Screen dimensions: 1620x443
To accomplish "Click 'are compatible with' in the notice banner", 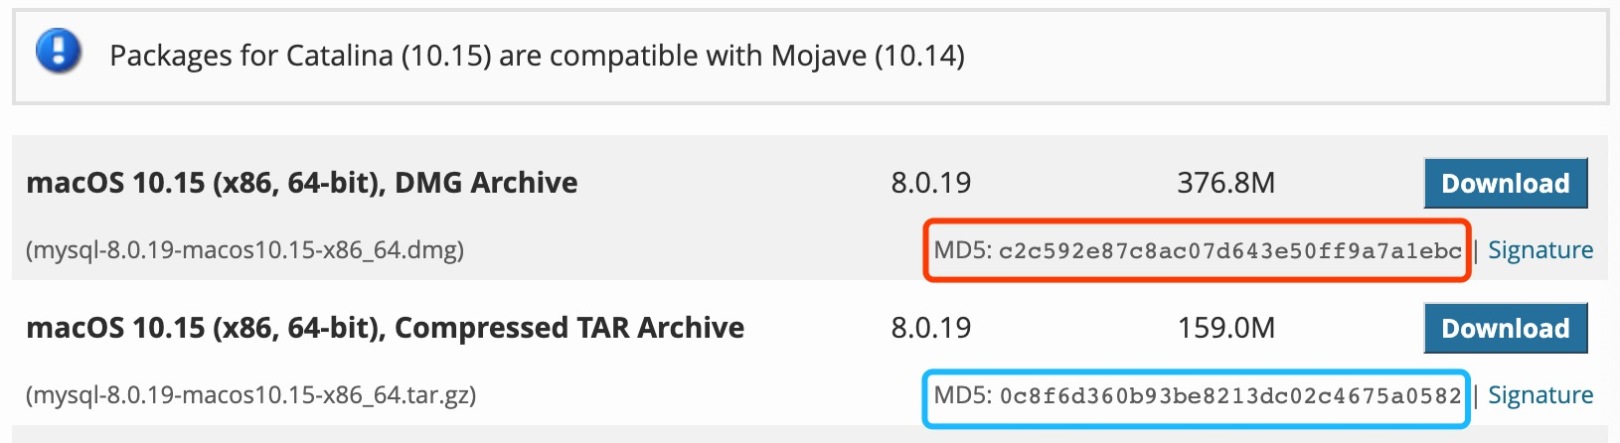I will pyautogui.click(x=631, y=56).
